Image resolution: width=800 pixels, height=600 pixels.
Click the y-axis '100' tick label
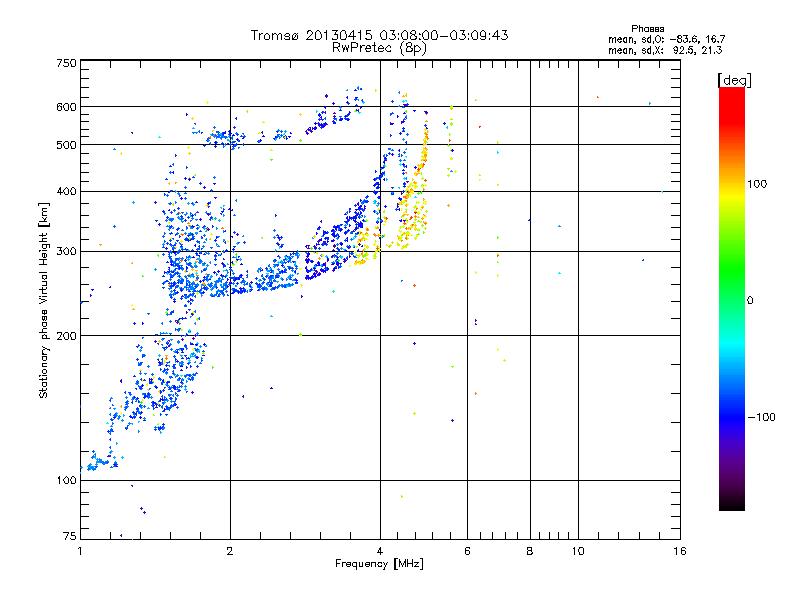coord(66,481)
